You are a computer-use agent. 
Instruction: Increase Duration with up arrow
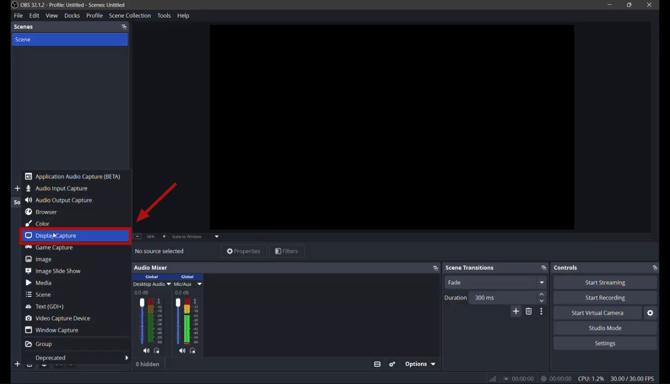click(x=541, y=294)
